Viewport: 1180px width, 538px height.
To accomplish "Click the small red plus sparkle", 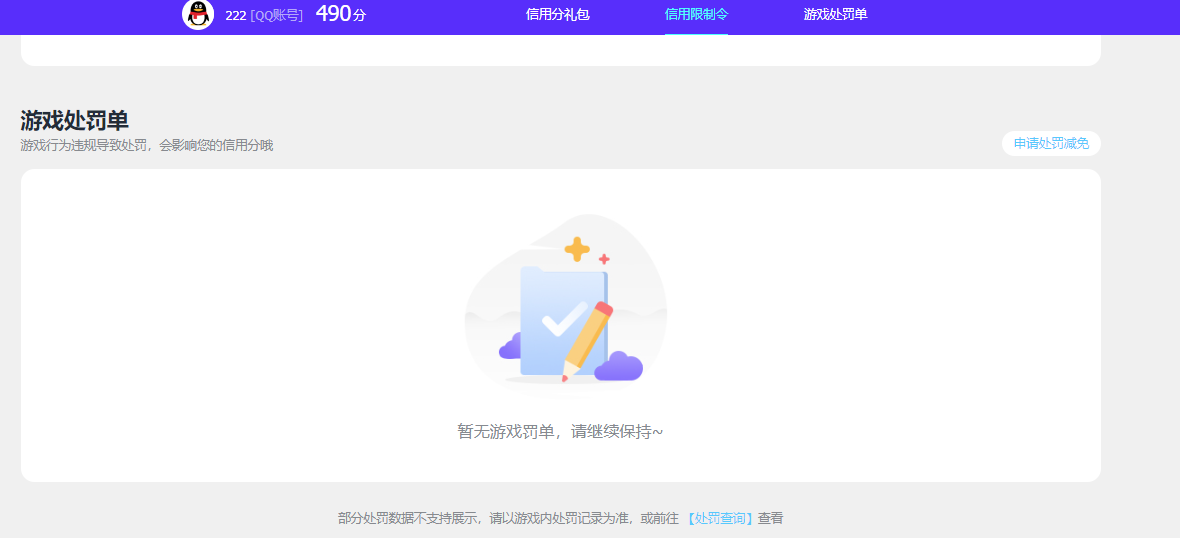I will click(x=604, y=259).
